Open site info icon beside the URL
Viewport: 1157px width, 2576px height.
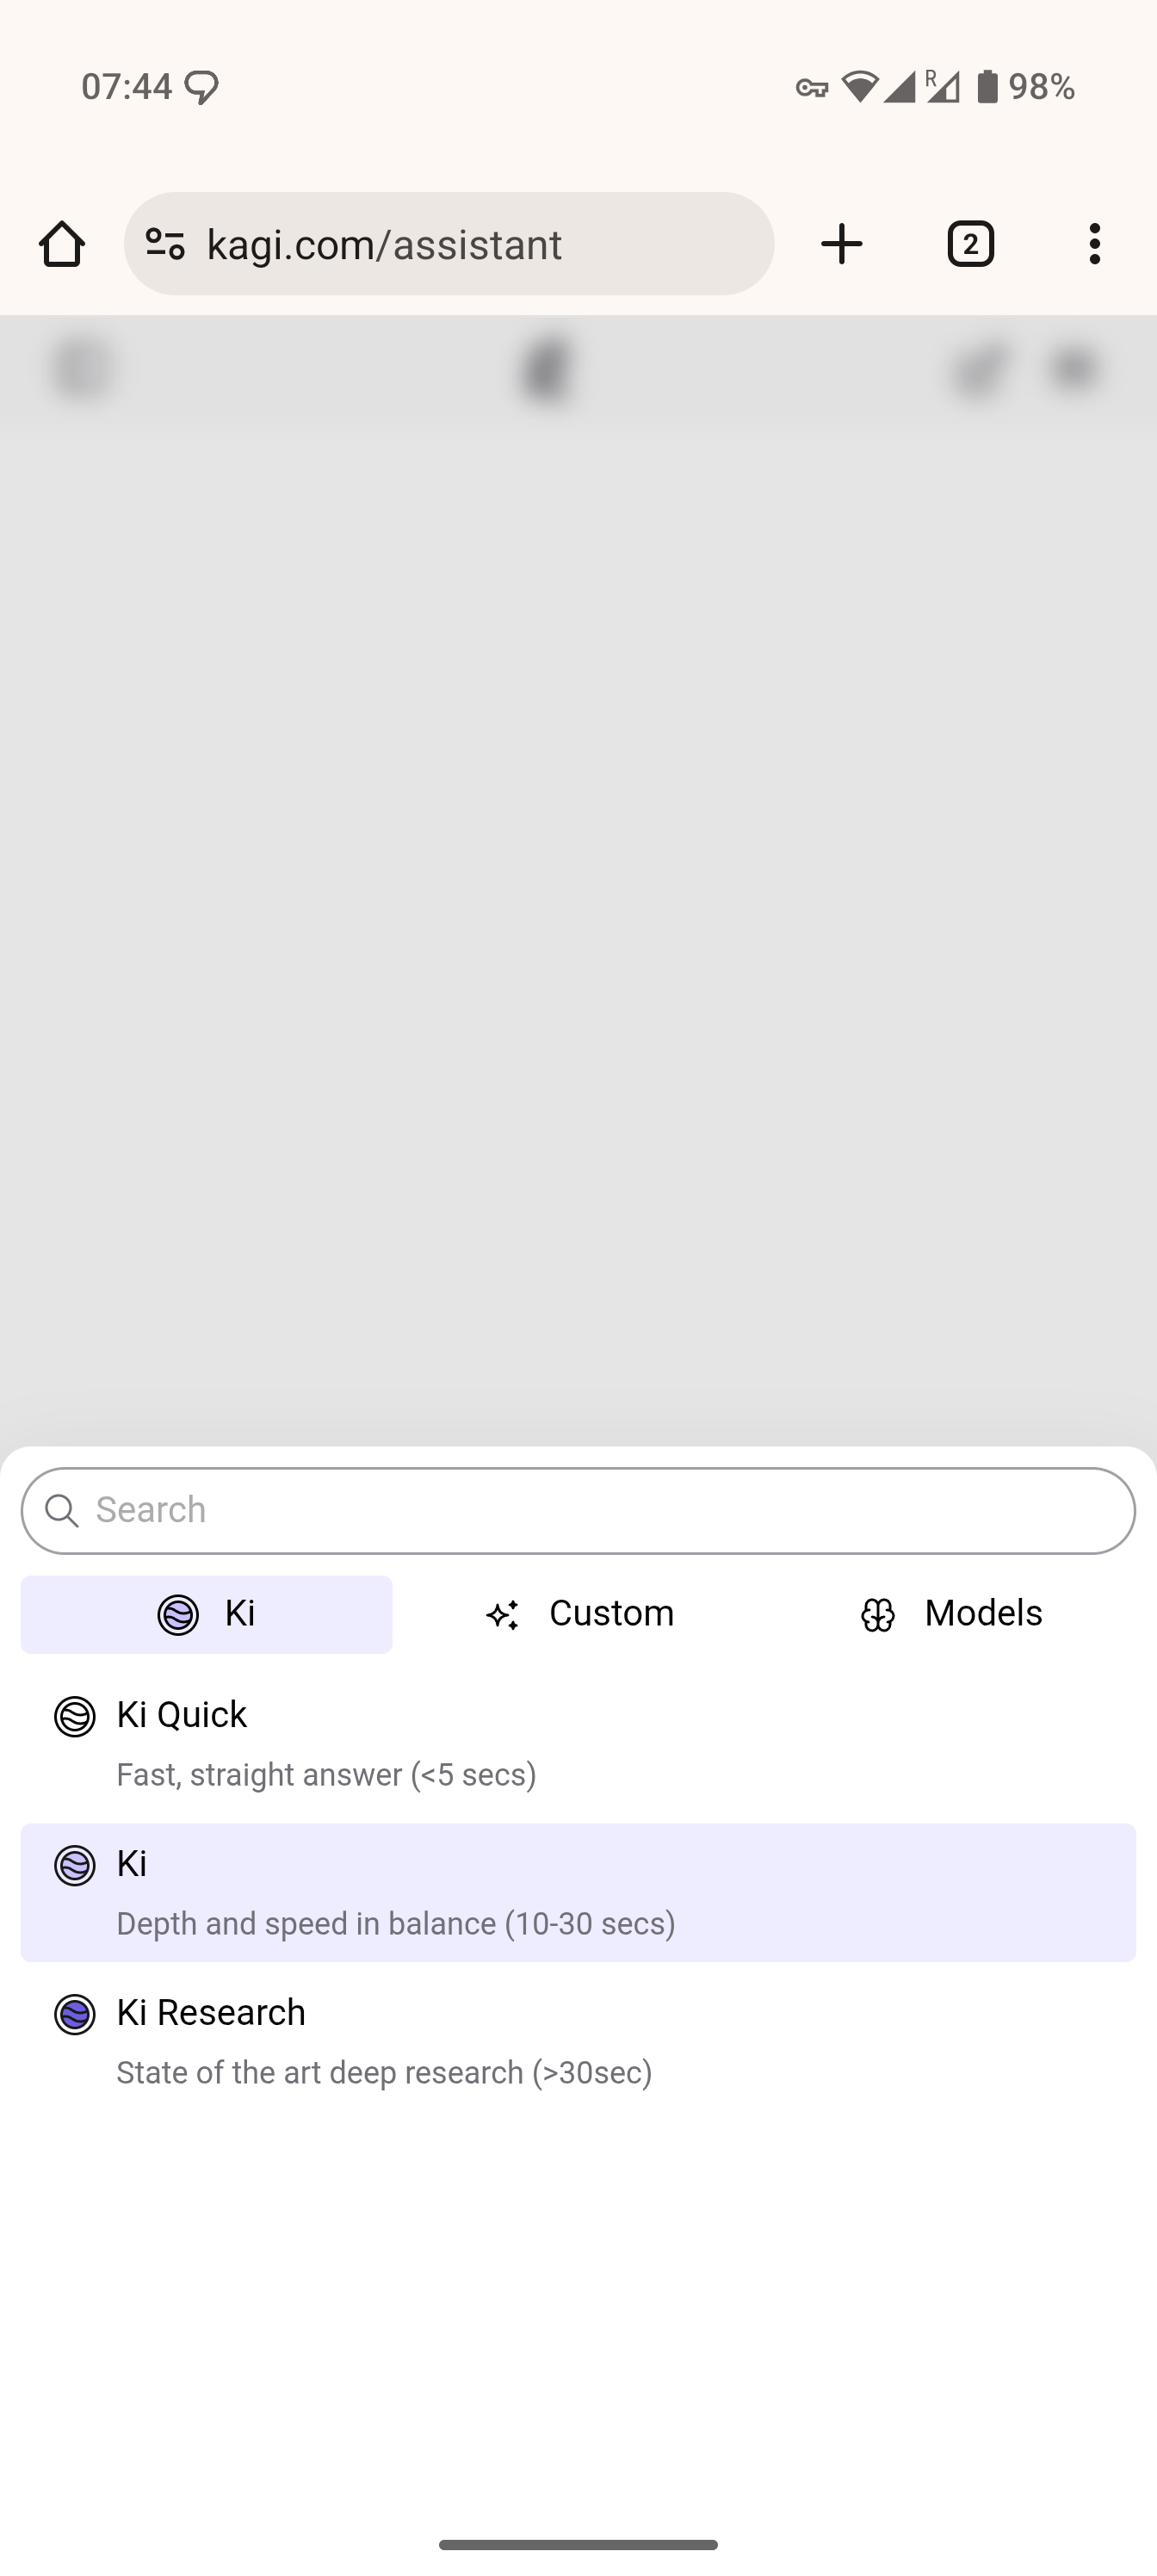165,244
